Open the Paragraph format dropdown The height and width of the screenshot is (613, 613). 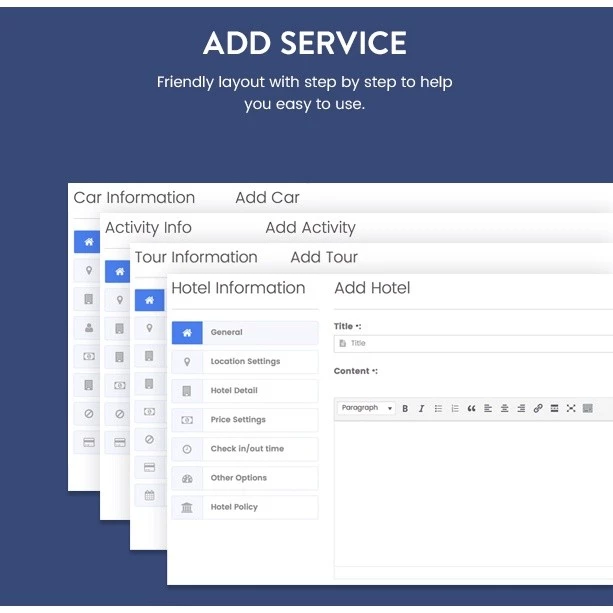[x=366, y=408]
